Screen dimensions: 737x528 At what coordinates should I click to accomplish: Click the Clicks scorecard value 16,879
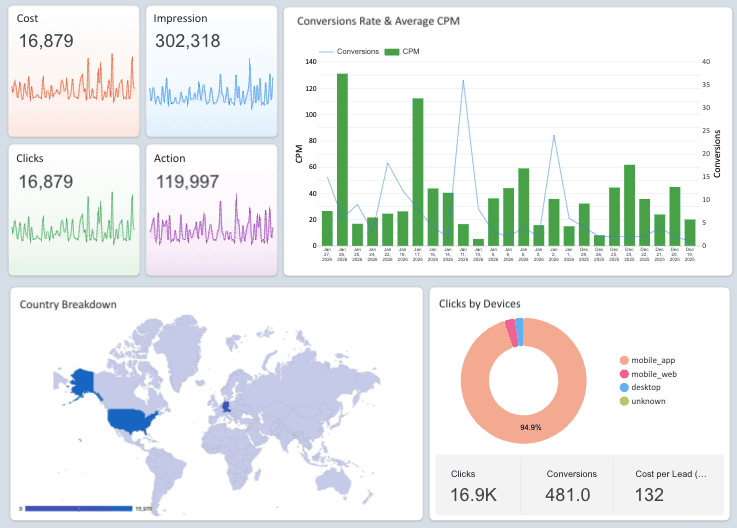click(46, 181)
